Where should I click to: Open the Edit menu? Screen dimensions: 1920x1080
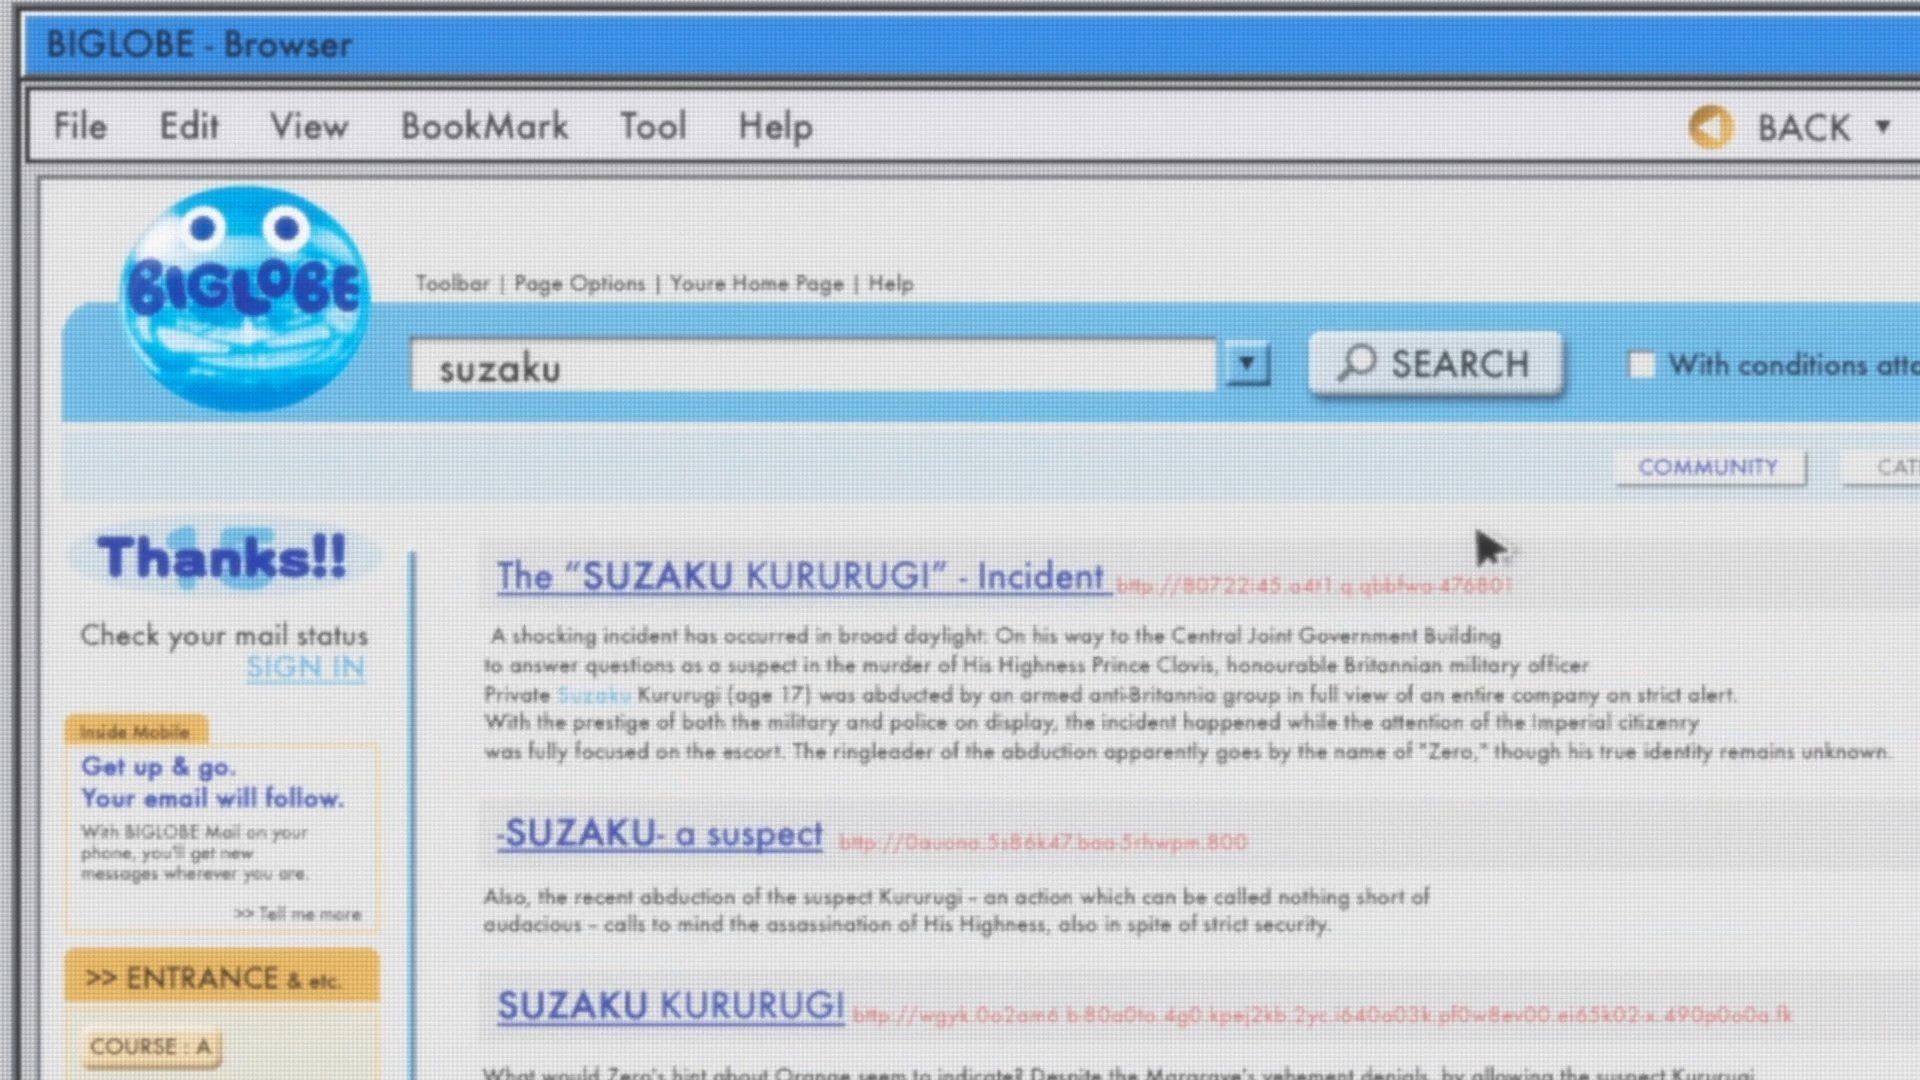[x=189, y=126]
